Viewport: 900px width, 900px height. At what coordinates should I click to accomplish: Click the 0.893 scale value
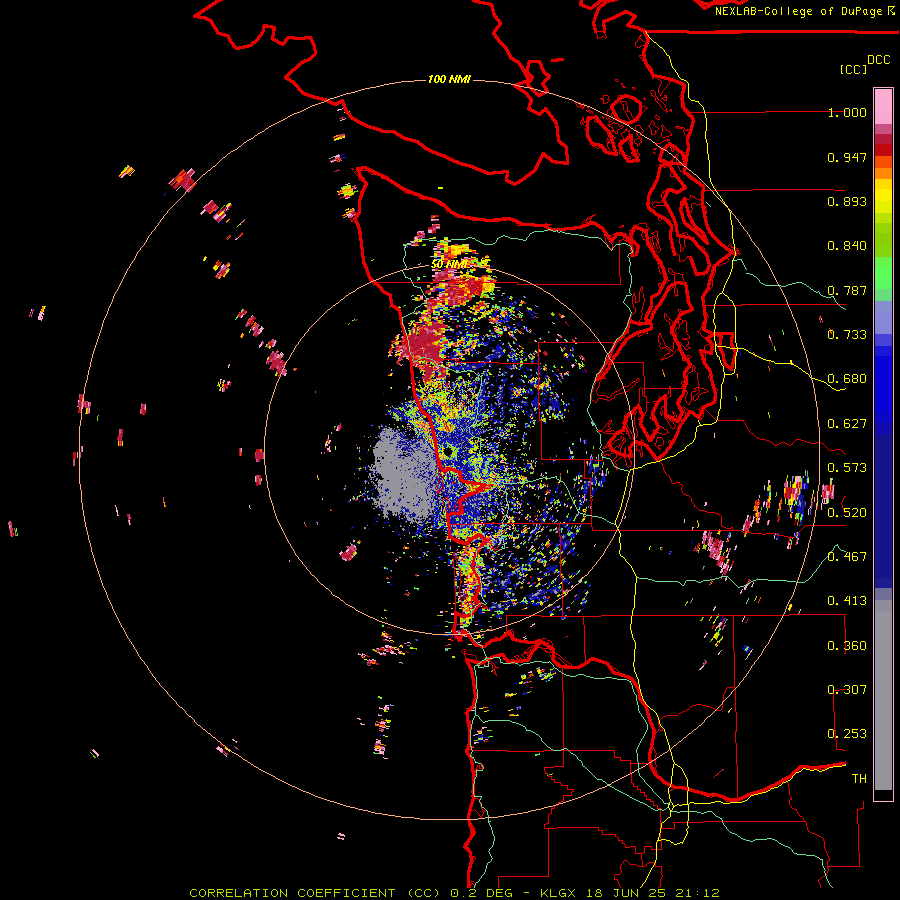[847, 201]
